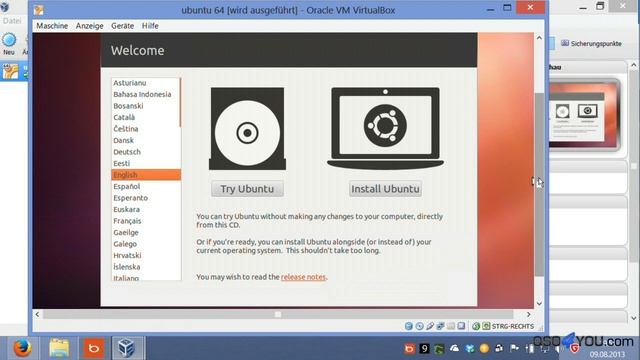
Task: Click the taskbar date 09.08.2013
Action: point(607,354)
